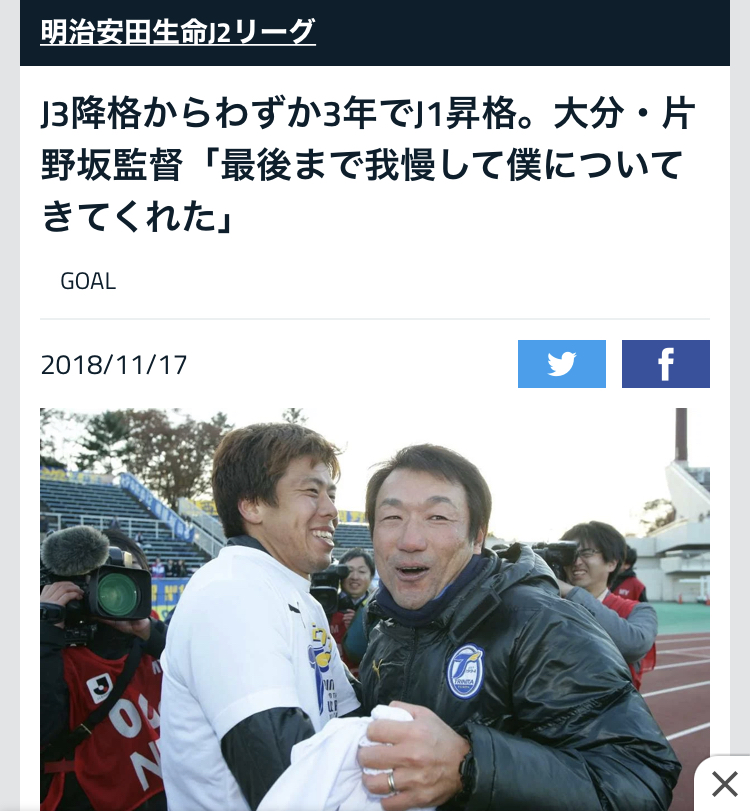Share the article on Twitter
Image resolution: width=750 pixels, height=811 pixels.
tap(562, 364)
